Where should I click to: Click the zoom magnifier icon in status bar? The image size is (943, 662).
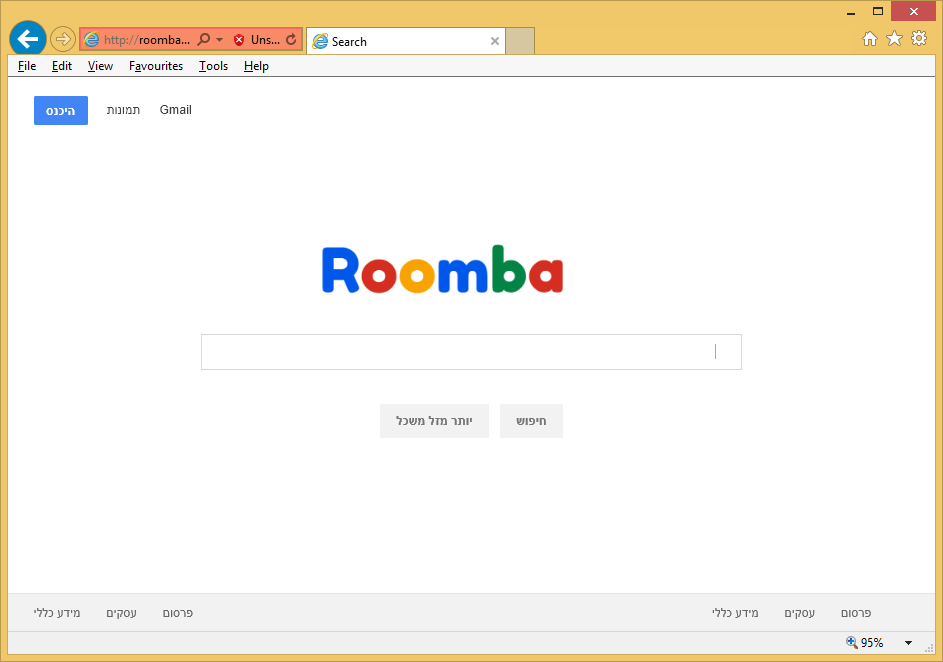coord(852,642)
